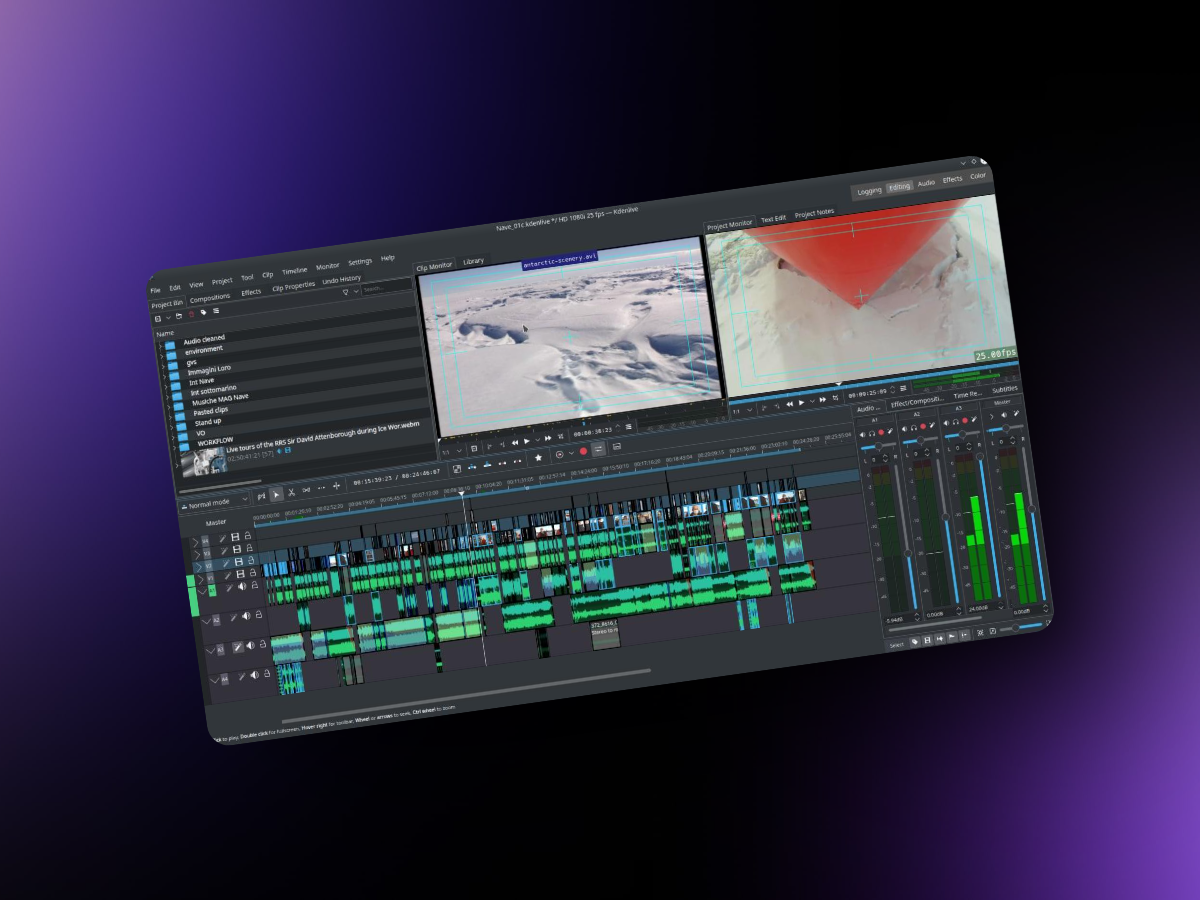Click the tag icon in Project Bin toolbar
Image resolution: width=1200 pixels, height=900 pixels.
click(203, 313)
